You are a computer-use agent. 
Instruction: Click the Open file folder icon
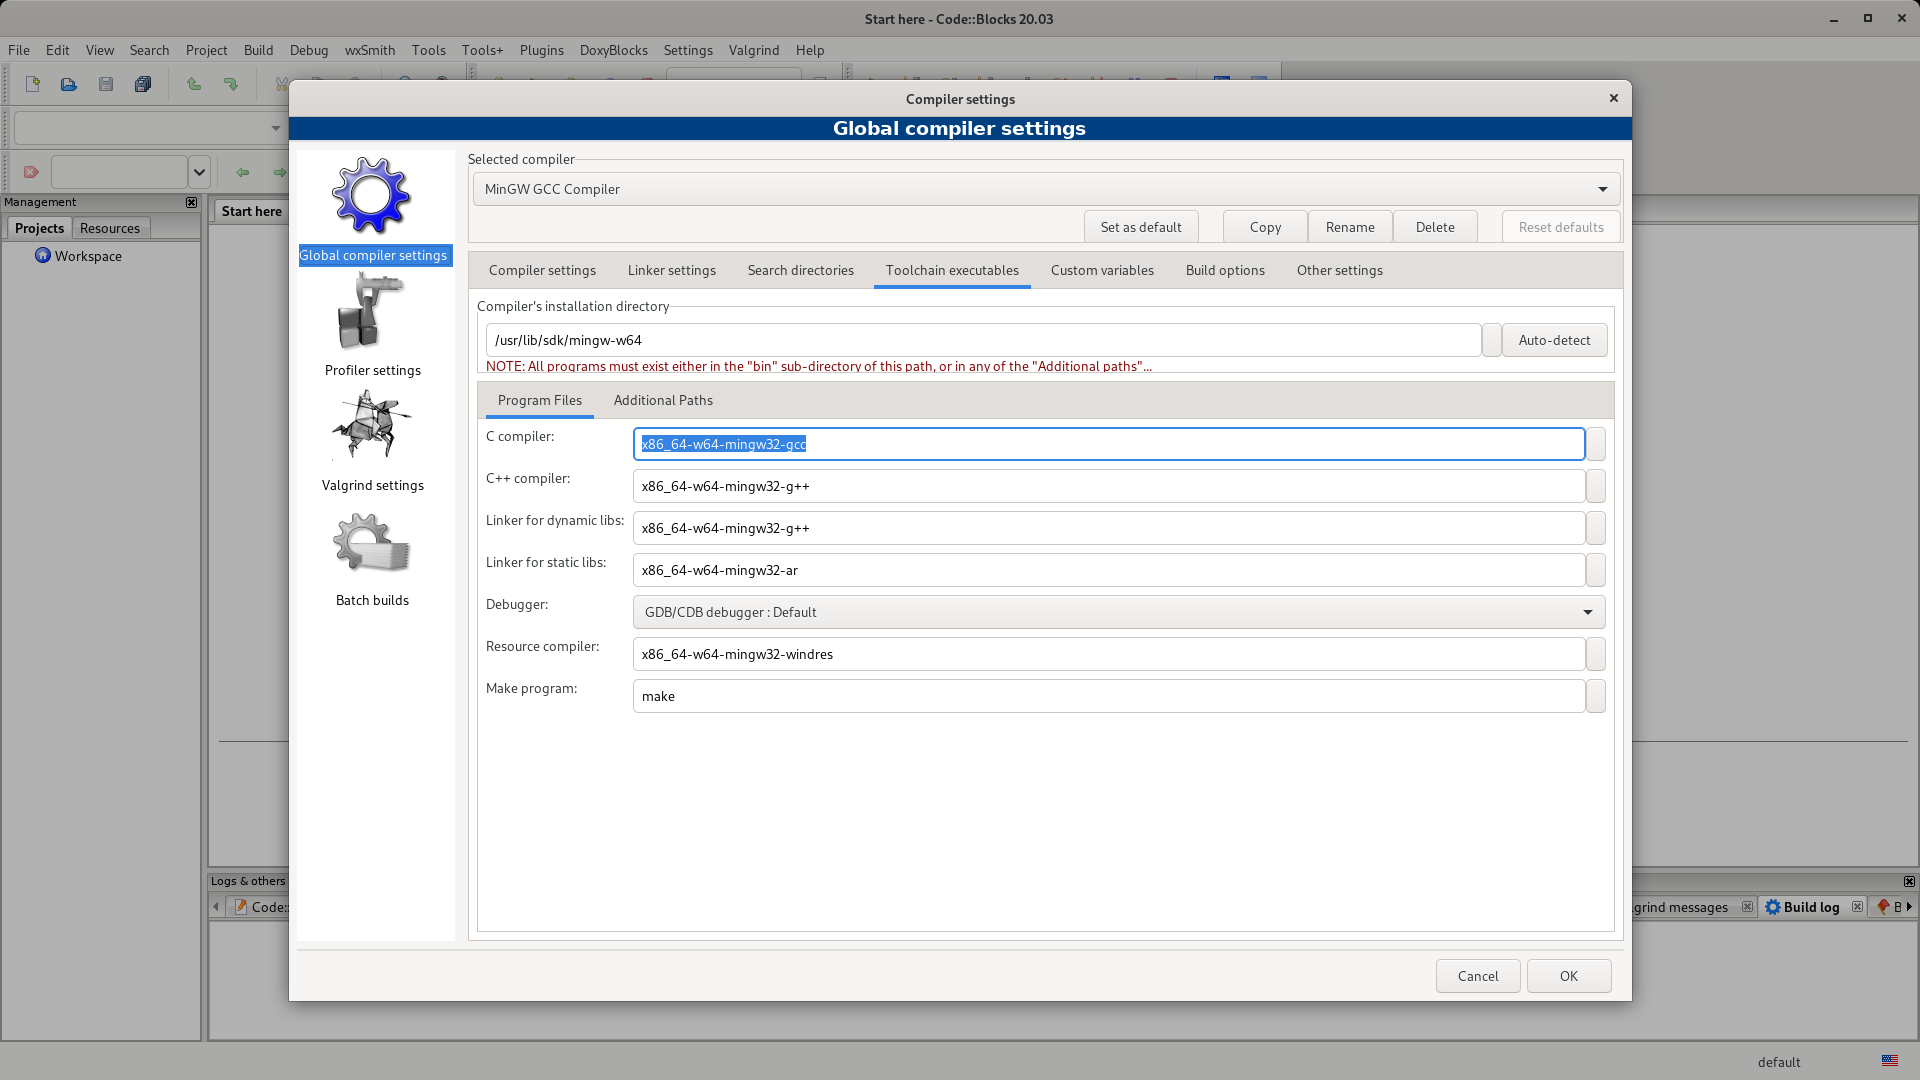coord(69,84)
